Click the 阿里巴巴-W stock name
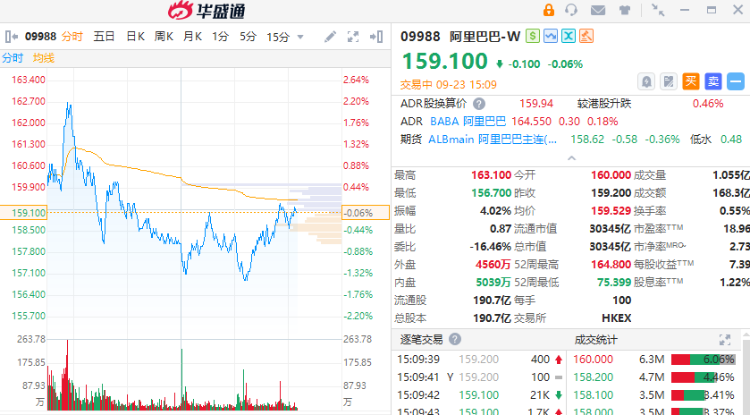Image resolution: width=750 pixels, height=415 pixels. click(x=484, y=36)
